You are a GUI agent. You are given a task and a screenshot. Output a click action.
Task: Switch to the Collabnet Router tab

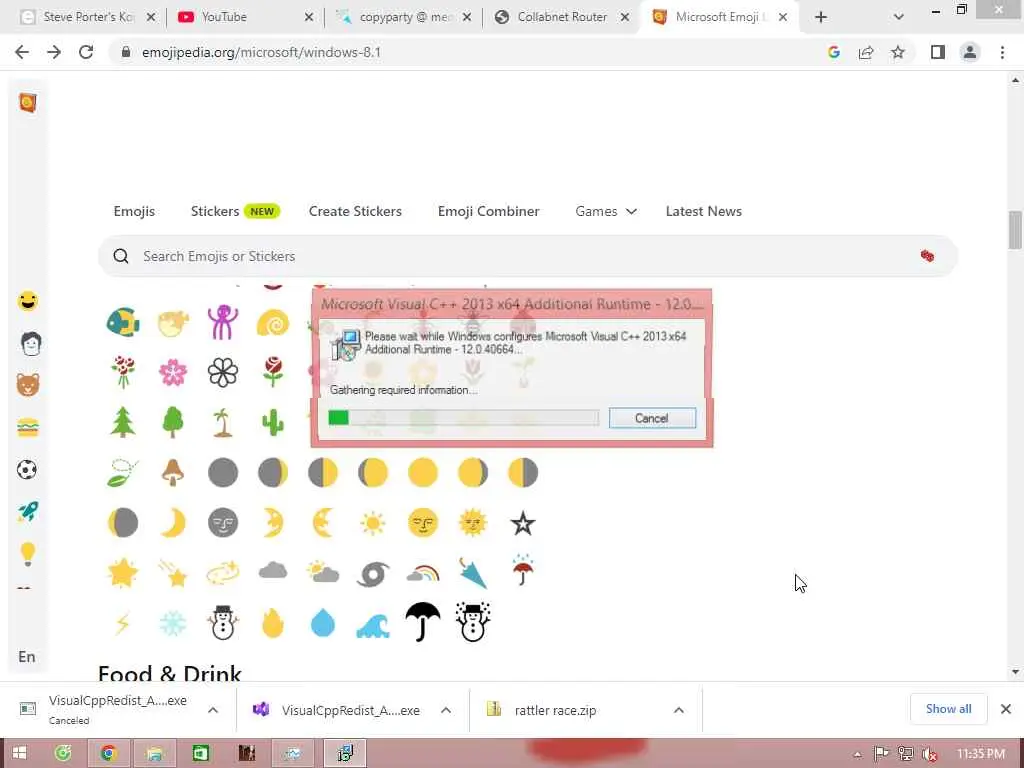tap(561, 17)
